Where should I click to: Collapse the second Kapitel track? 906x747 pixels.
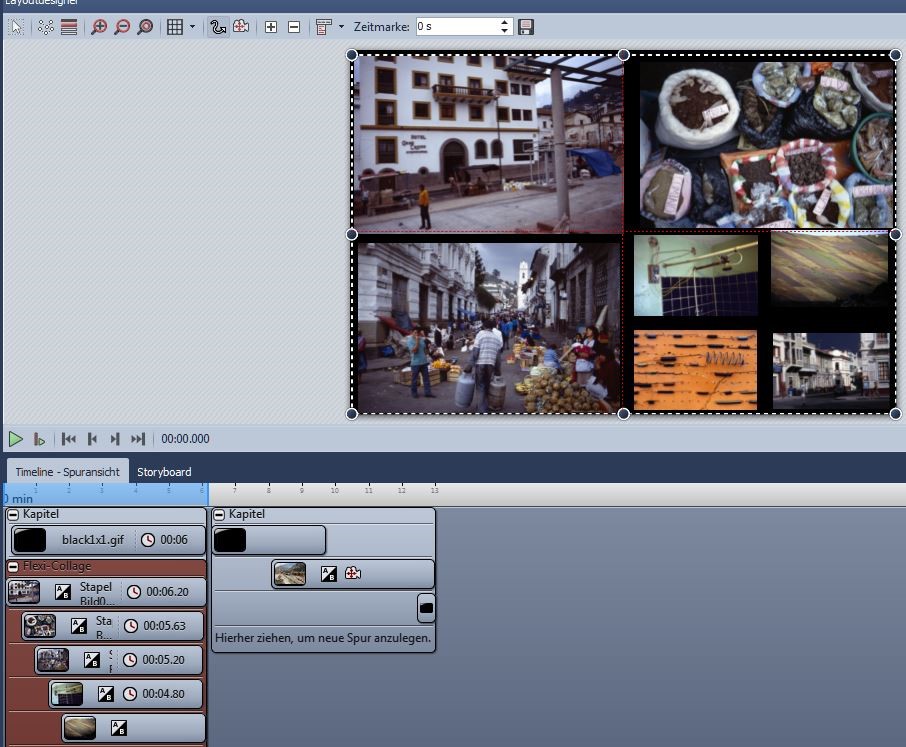(x=219, y=514)
